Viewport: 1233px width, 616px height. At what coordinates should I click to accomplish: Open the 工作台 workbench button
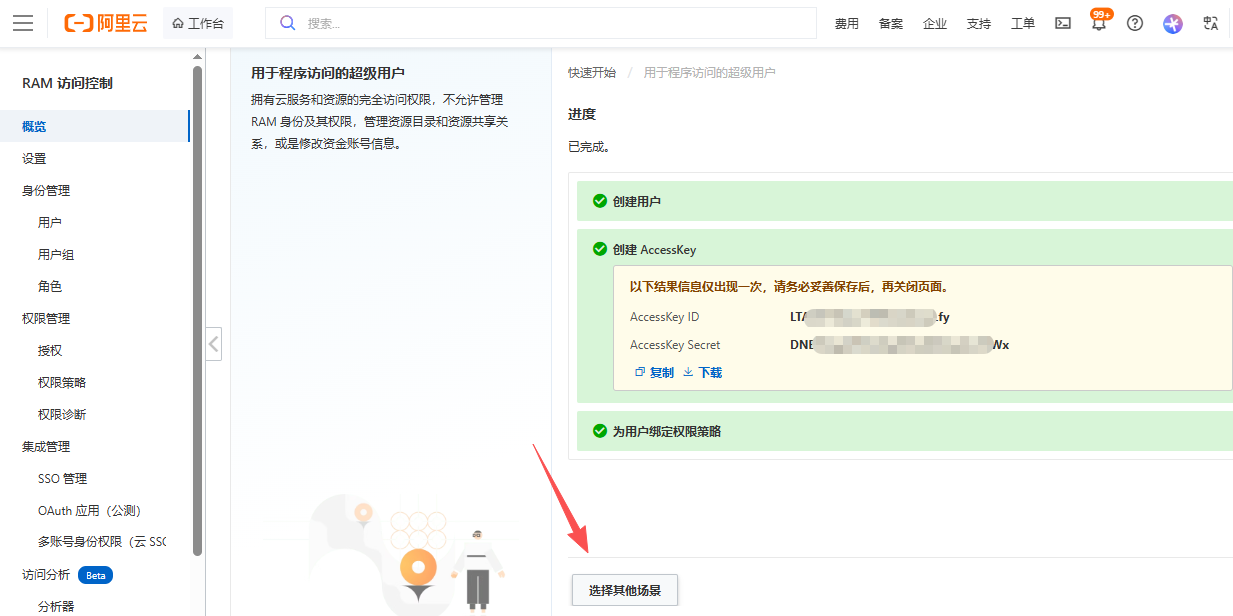pos(198,23)
